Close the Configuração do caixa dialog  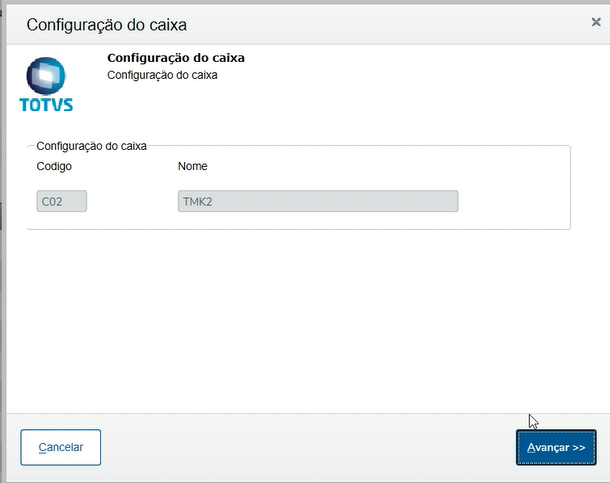[x=596, y=21]
